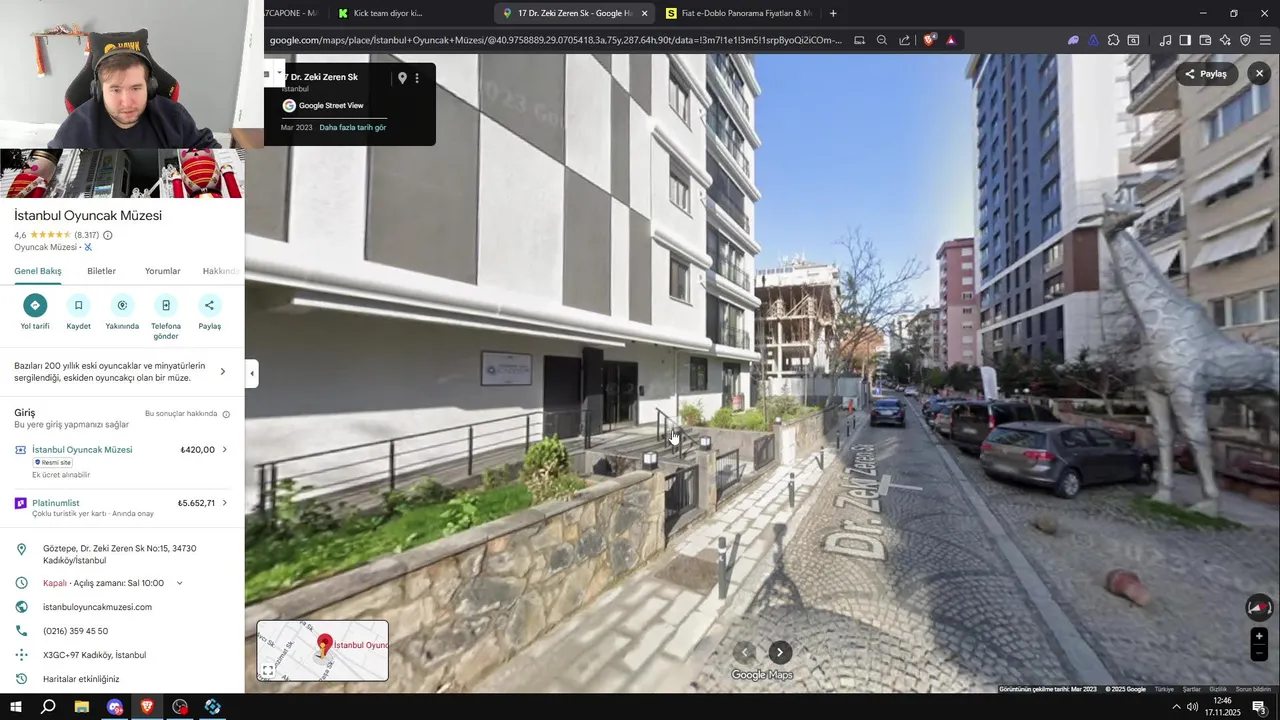1280x720 pixels.
Task: Expand the opening hours dropdown
Action: pyautogui.click(x=180, y=583)
